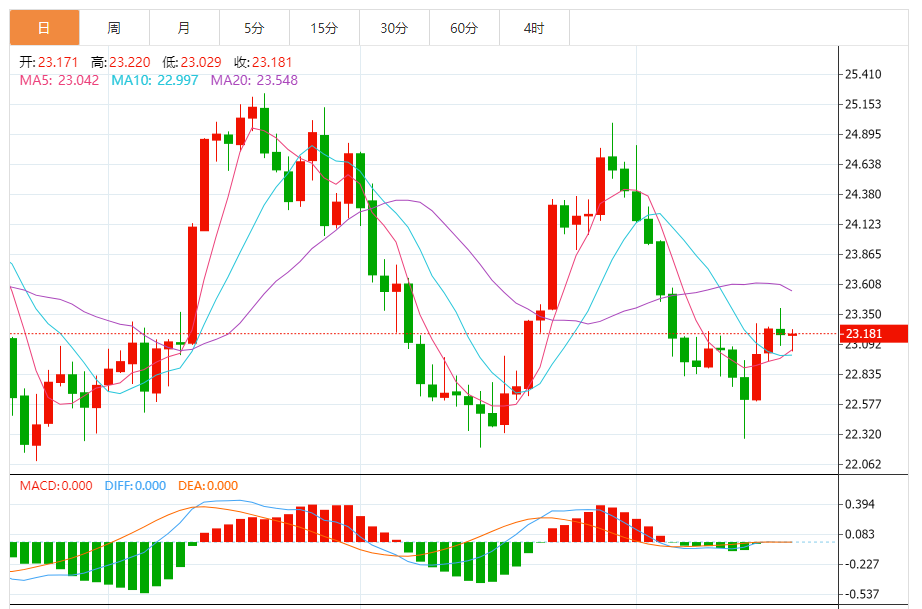Click the latest candlestick at chart's right end
Screen dimensions: 922x609
(x=793, y=340)
